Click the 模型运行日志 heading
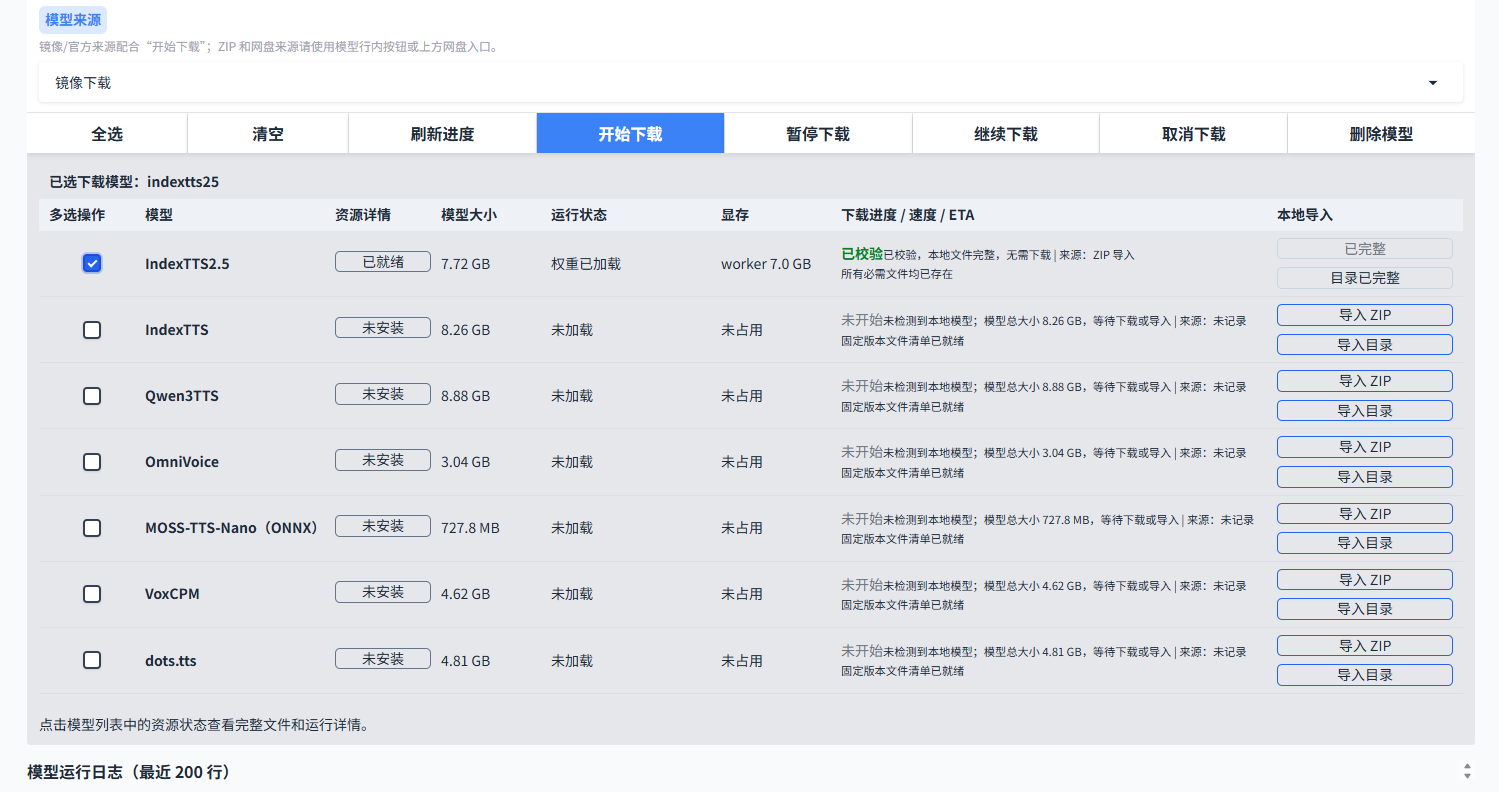Viewport: 1499px width, 792px height. pyautogui.click(x=129, y=772)
